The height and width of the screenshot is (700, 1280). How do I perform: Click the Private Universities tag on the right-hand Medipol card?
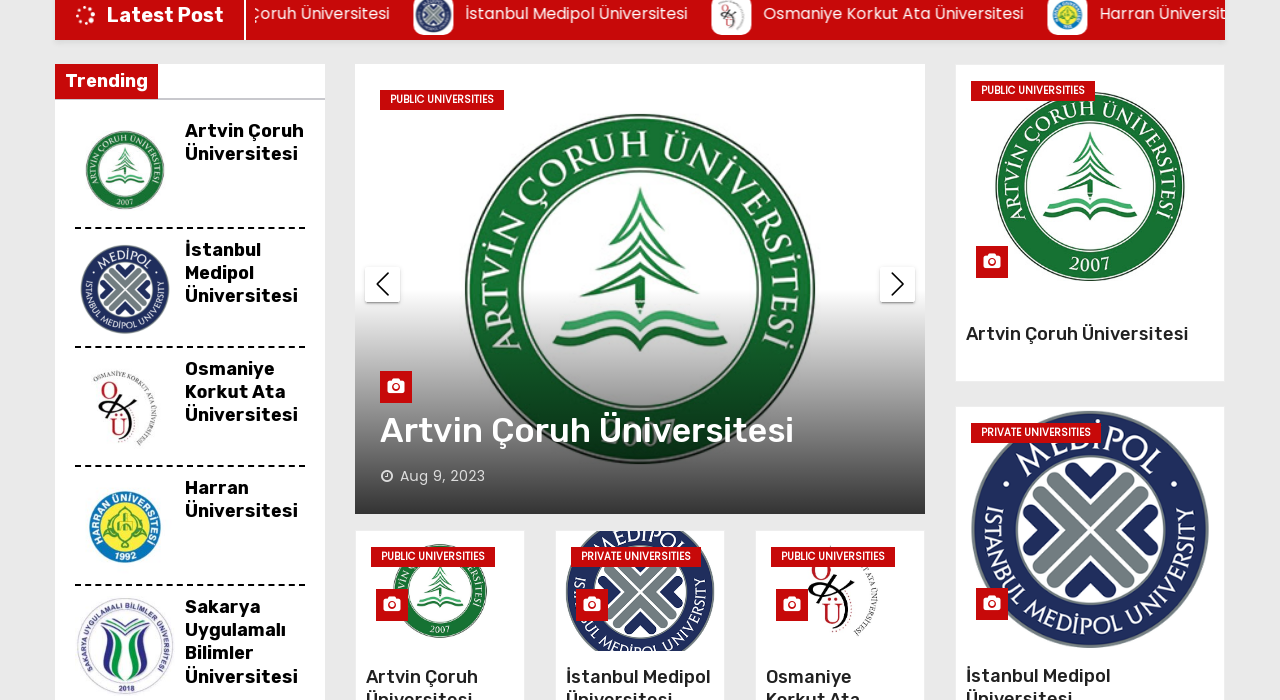[x=1036, y=433]
